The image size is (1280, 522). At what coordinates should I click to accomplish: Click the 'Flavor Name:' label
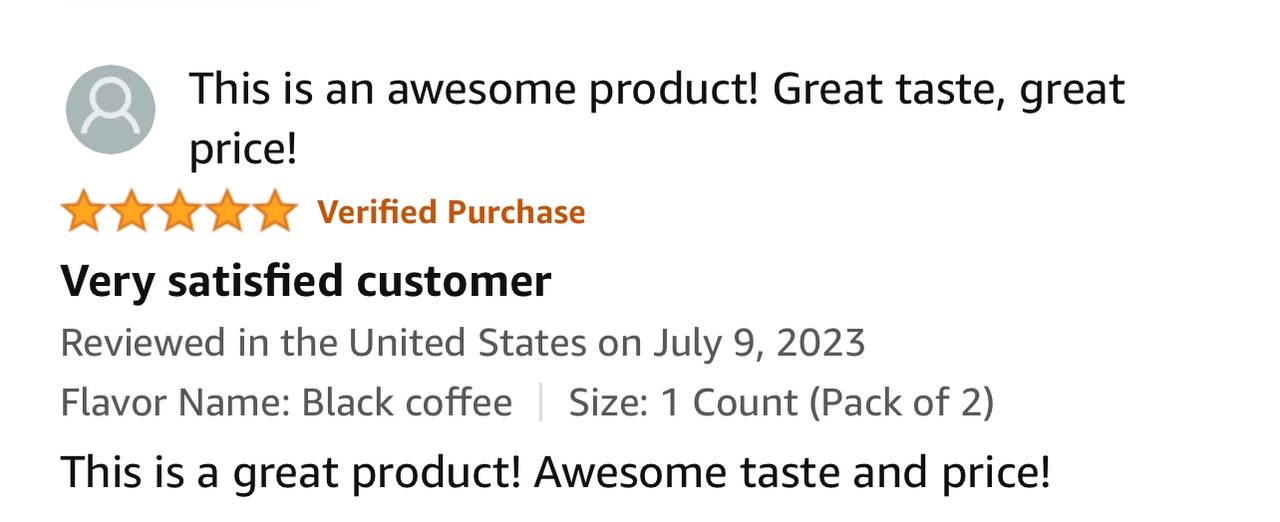(176, 402)
